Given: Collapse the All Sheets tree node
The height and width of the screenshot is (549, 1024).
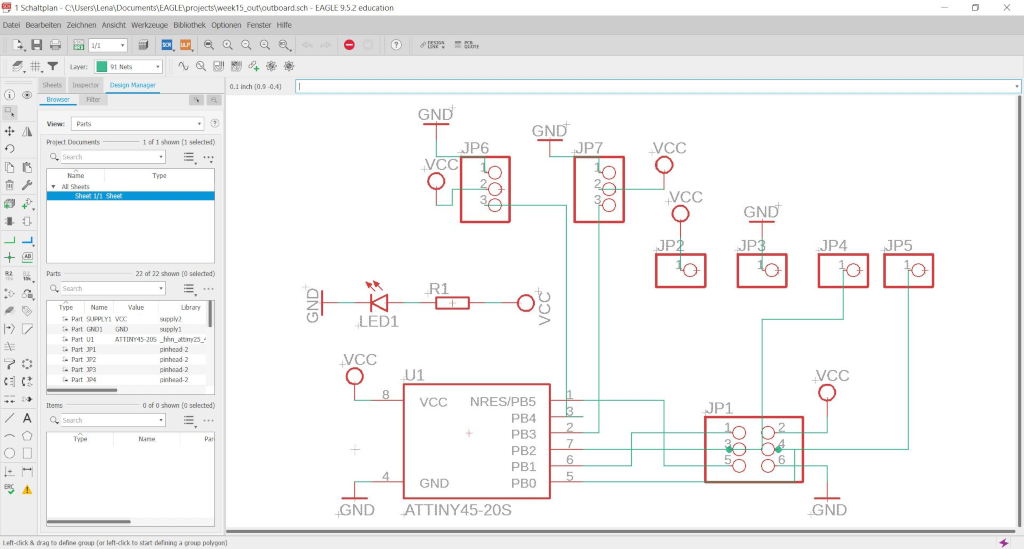Looking at the screenshot, I should tap(54, 187).
